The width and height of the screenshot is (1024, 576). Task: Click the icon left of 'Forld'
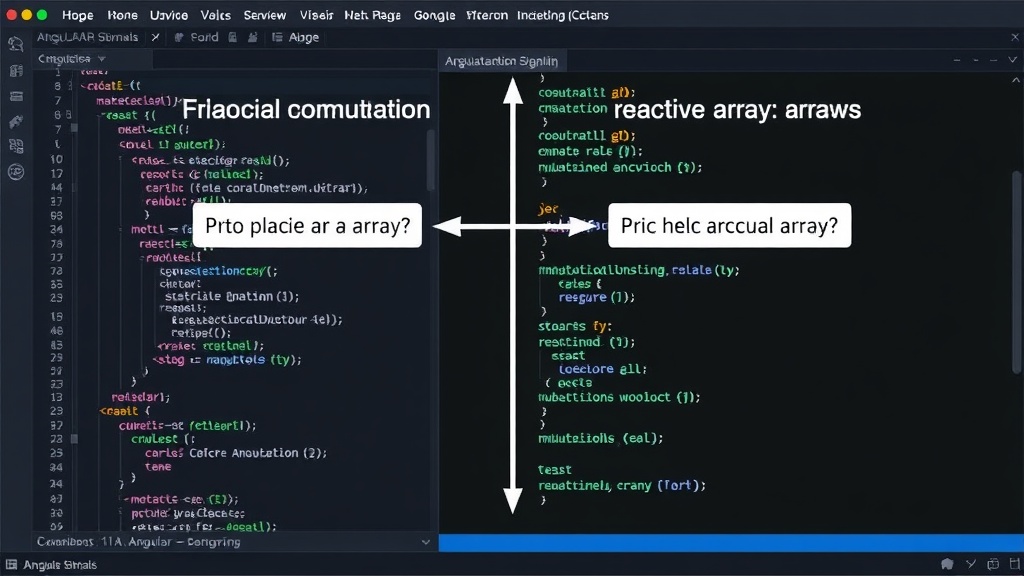tap(179, 37)
